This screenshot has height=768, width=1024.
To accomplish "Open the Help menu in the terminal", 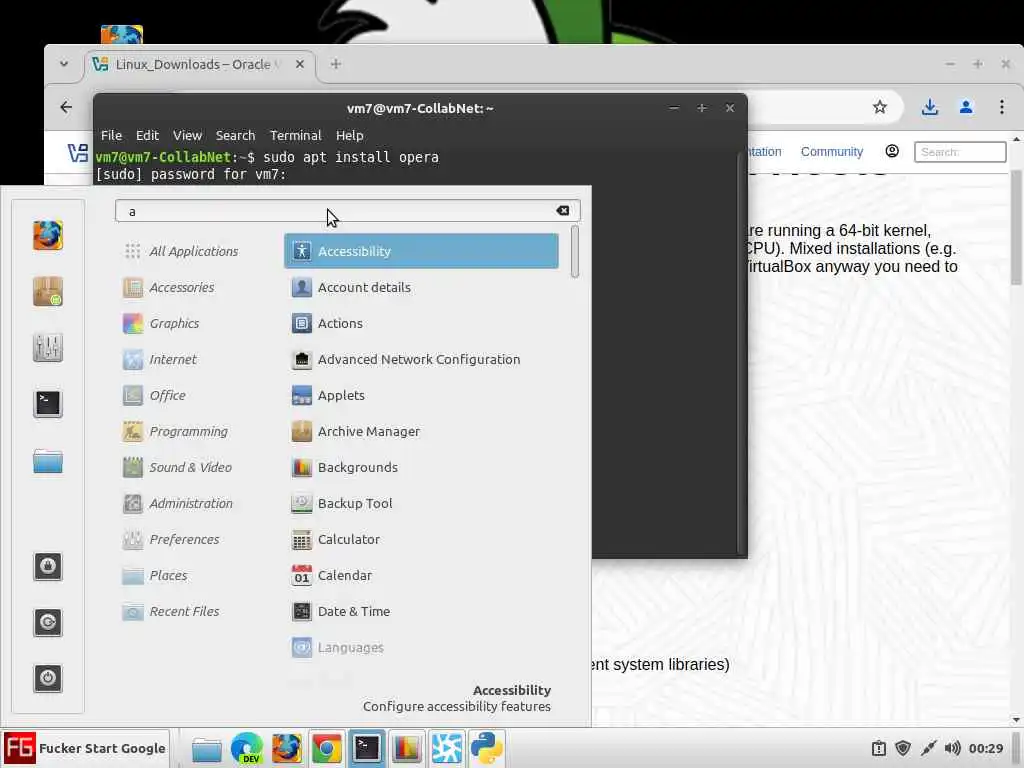I will click(x=349, y=135).
